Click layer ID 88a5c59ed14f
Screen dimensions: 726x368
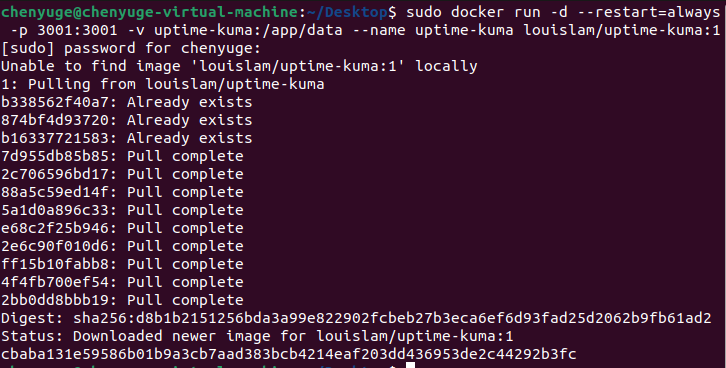pos(55,192)
